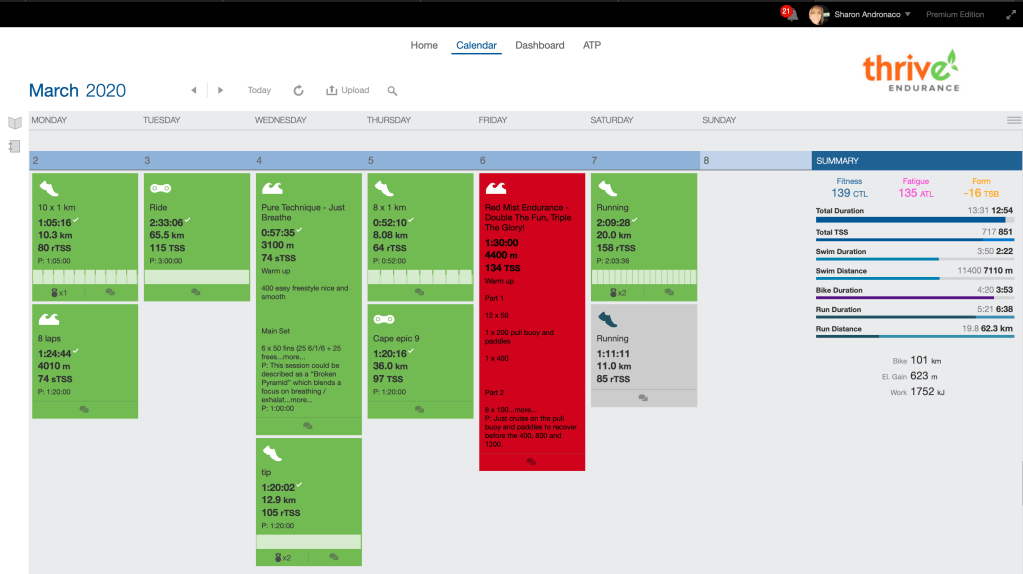Viewport: 1023px width, 574px height.
Task: Open the March 2020 date picker
Action: (x=77, y=91)
